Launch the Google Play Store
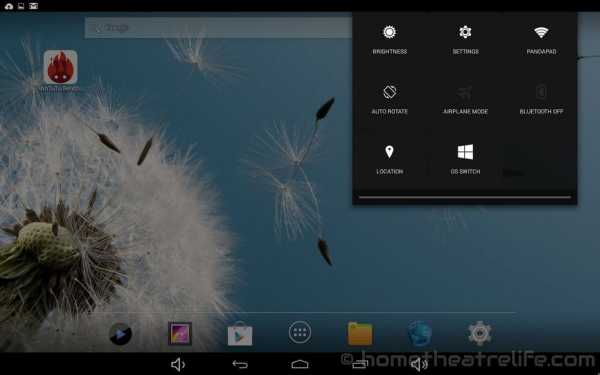The width and height of the screenshot is (600, 375). (x=240, y=334)
